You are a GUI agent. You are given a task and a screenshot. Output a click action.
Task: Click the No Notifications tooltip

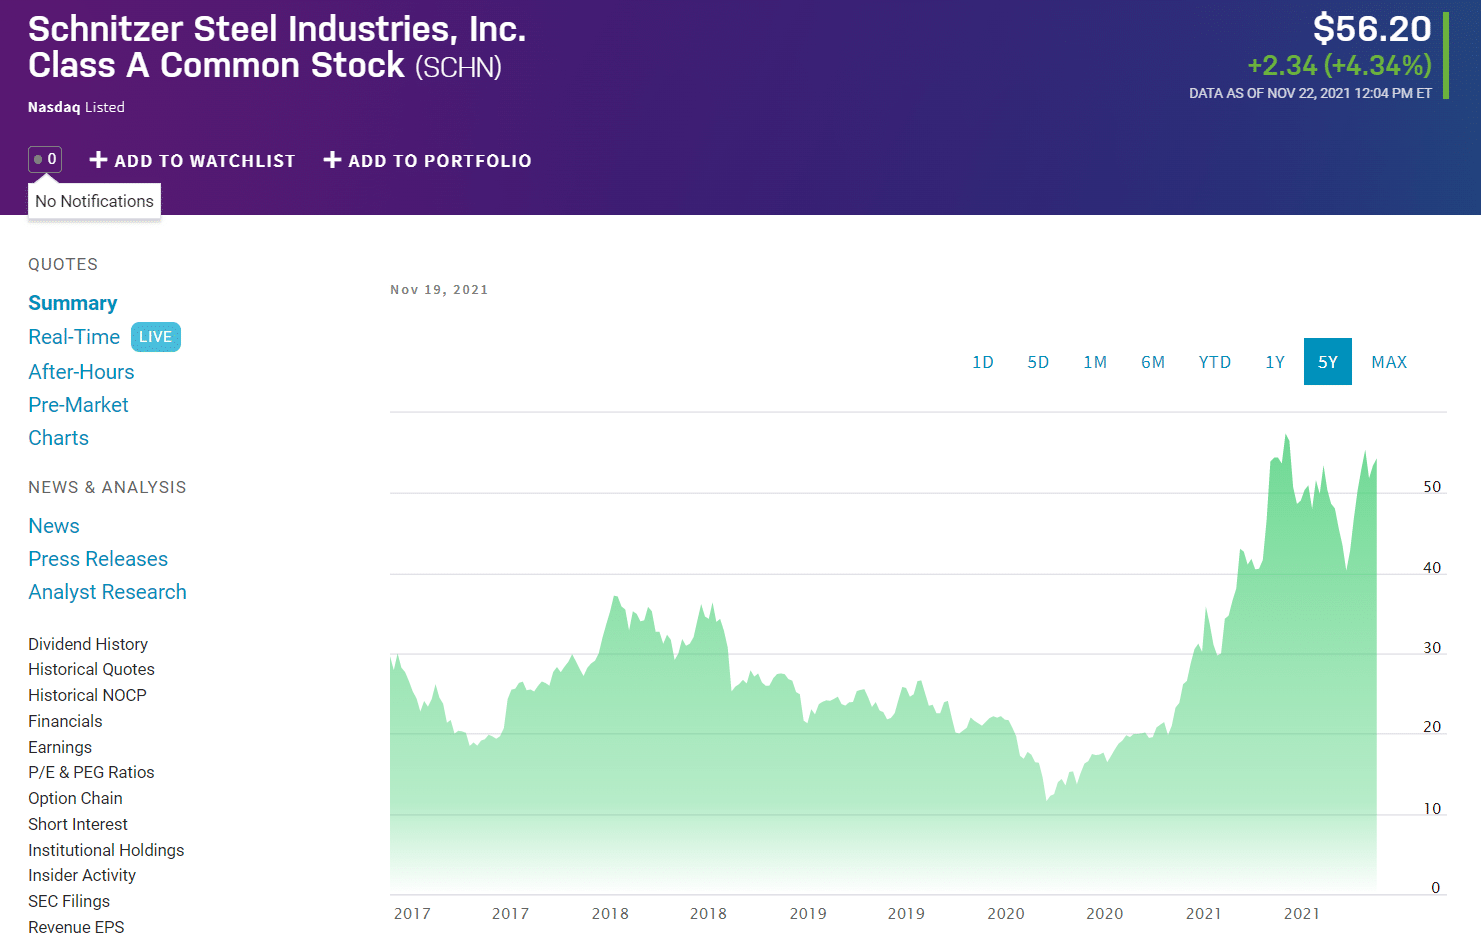point(94,201)
